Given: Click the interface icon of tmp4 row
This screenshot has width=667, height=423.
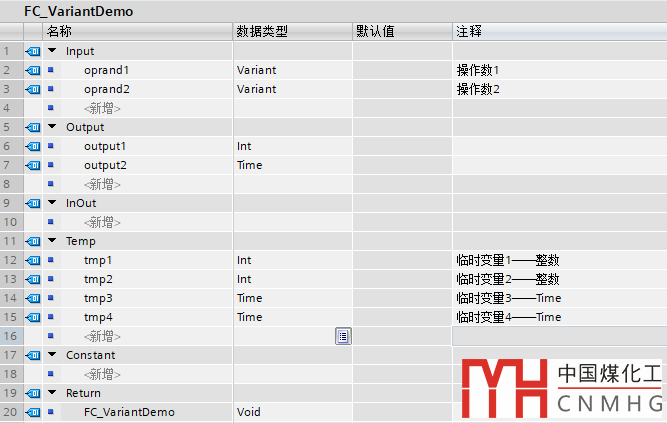Looking at the screenshot, I should pos(33,317).
